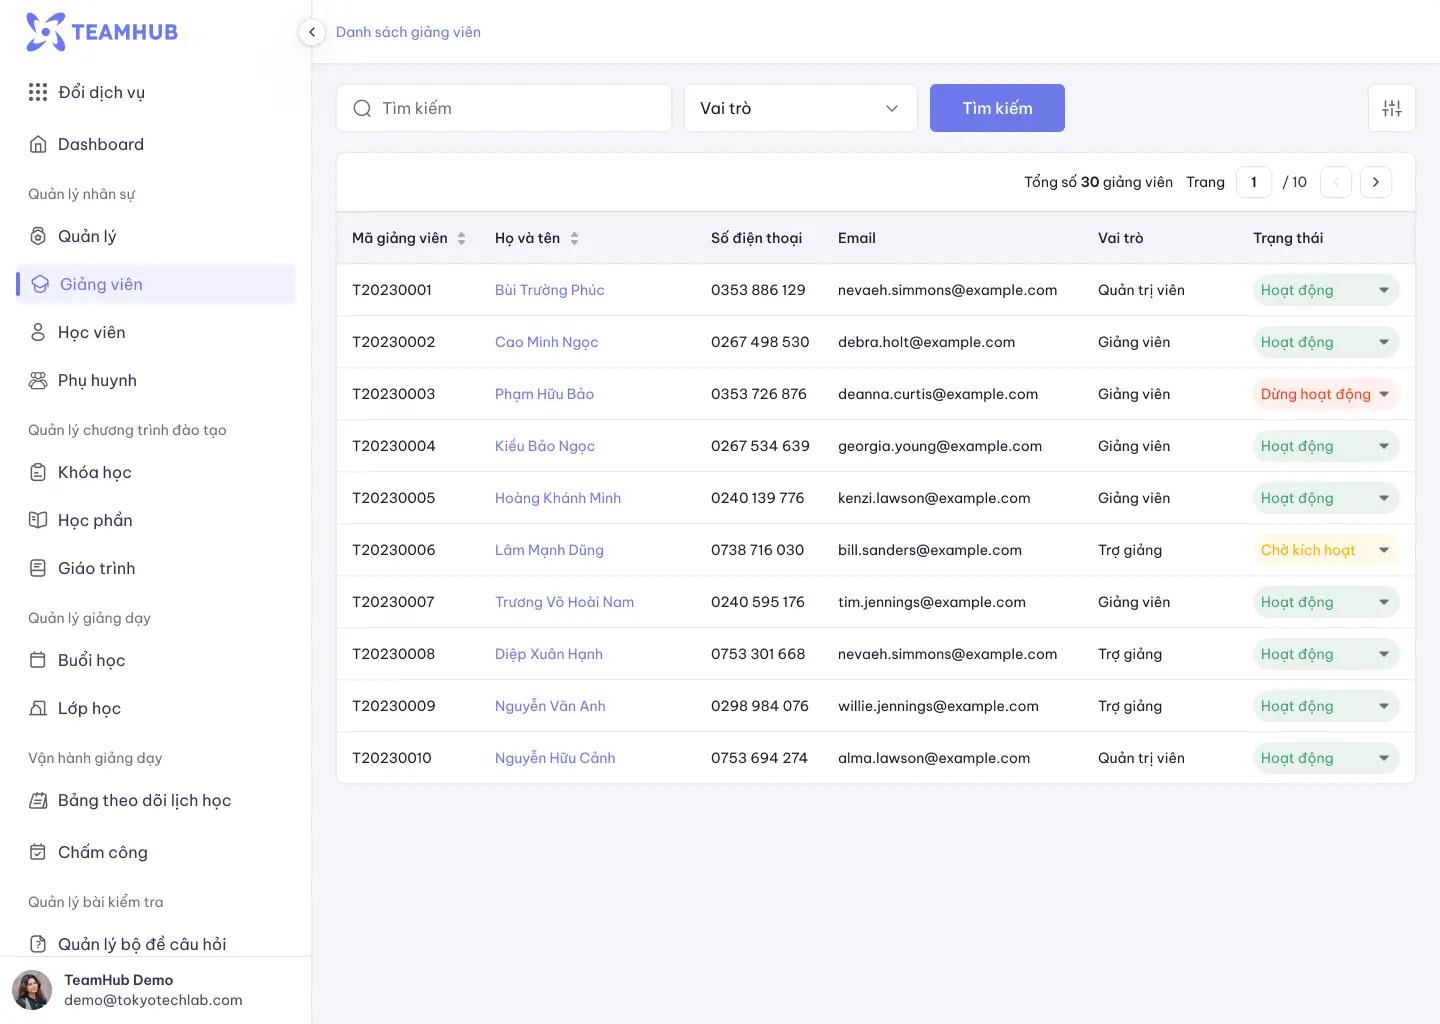Go to Dashboard in sidebar

[x=156, y=144]
